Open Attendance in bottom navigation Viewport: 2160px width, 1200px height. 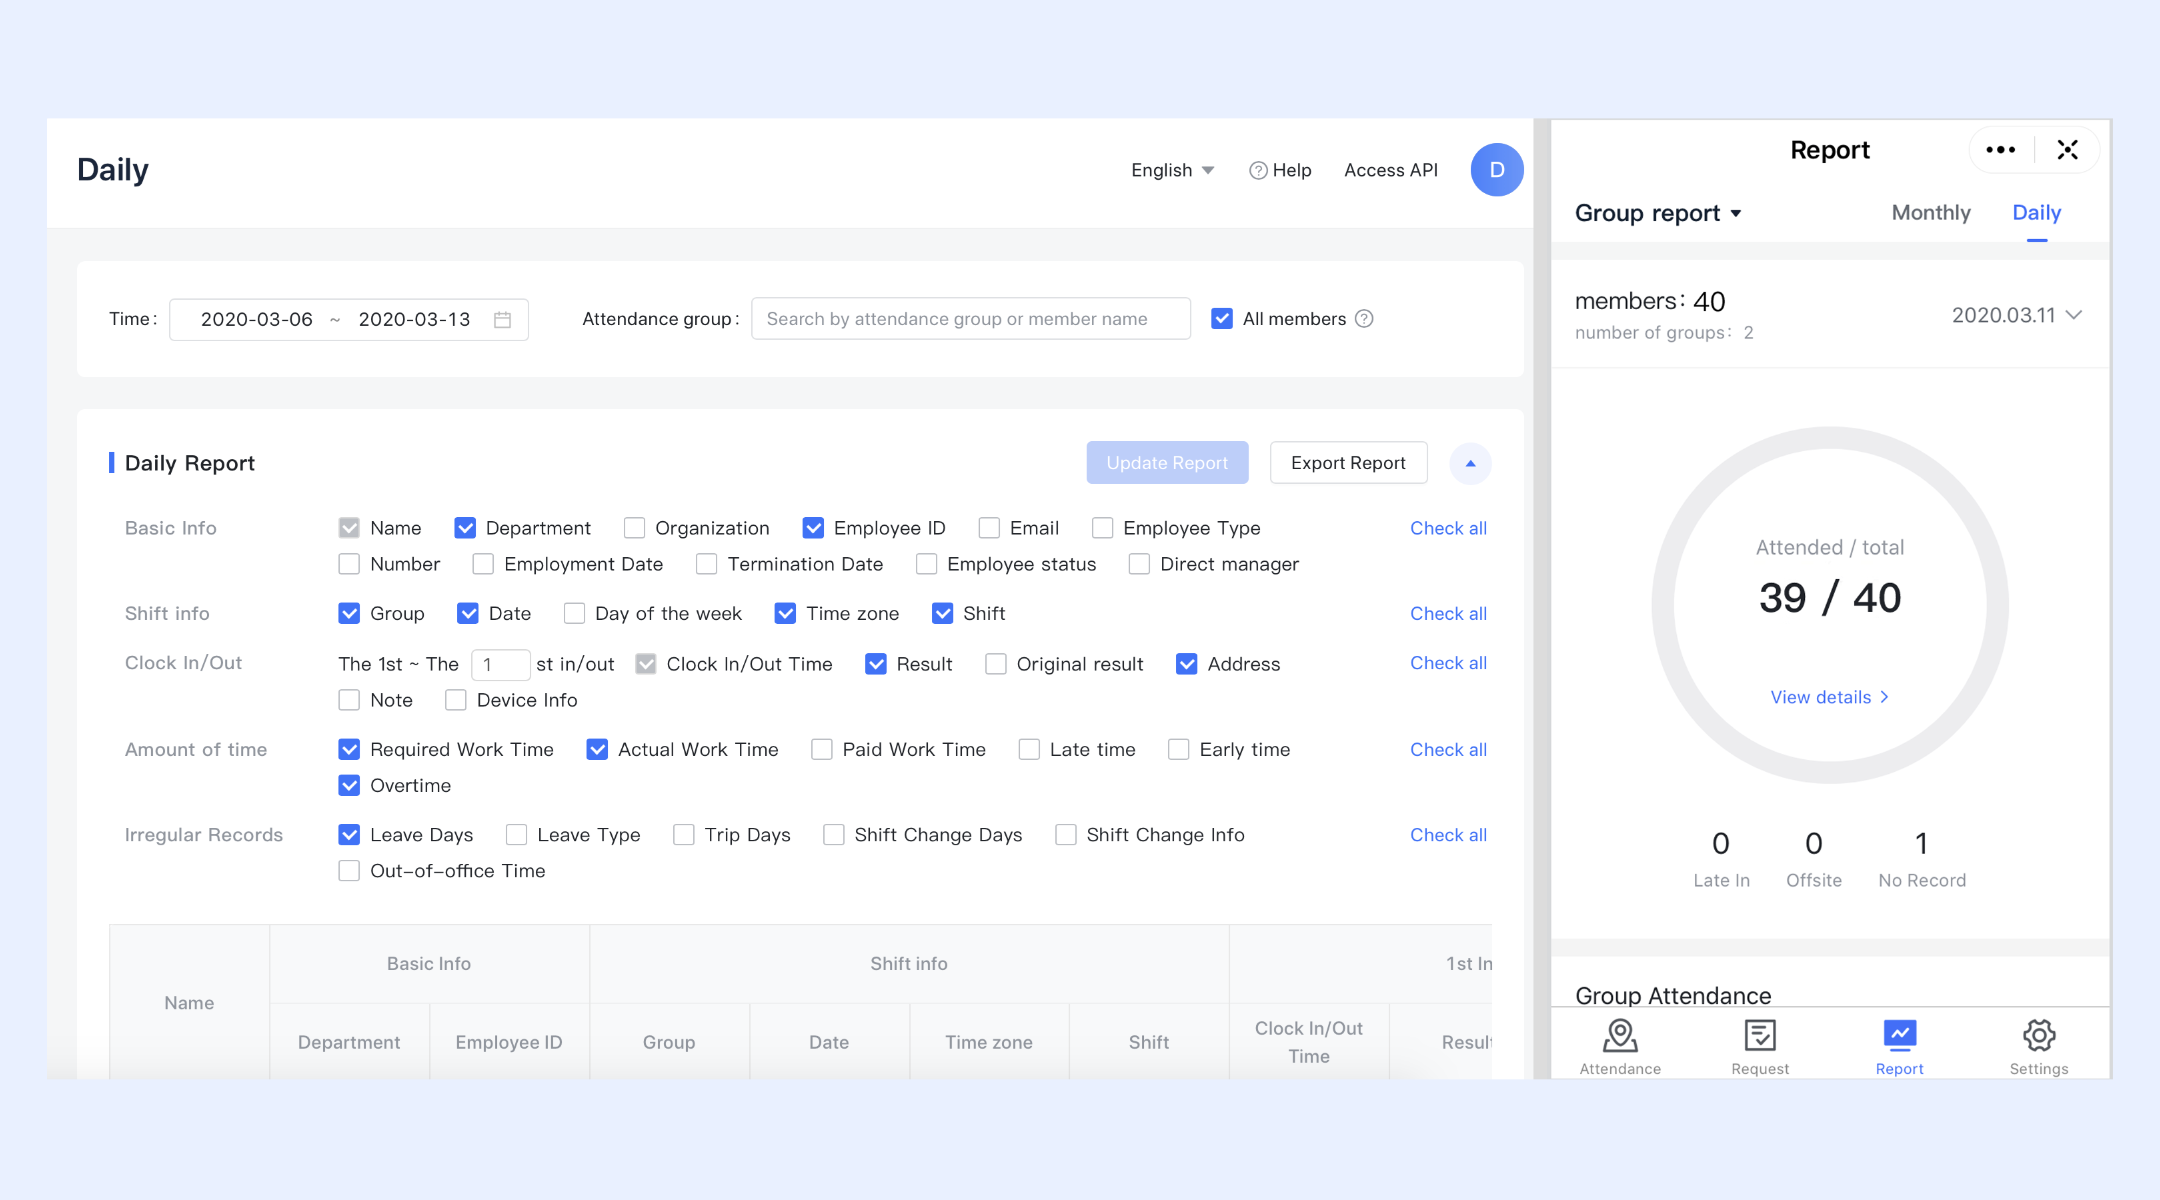tap(1620, 1047)
